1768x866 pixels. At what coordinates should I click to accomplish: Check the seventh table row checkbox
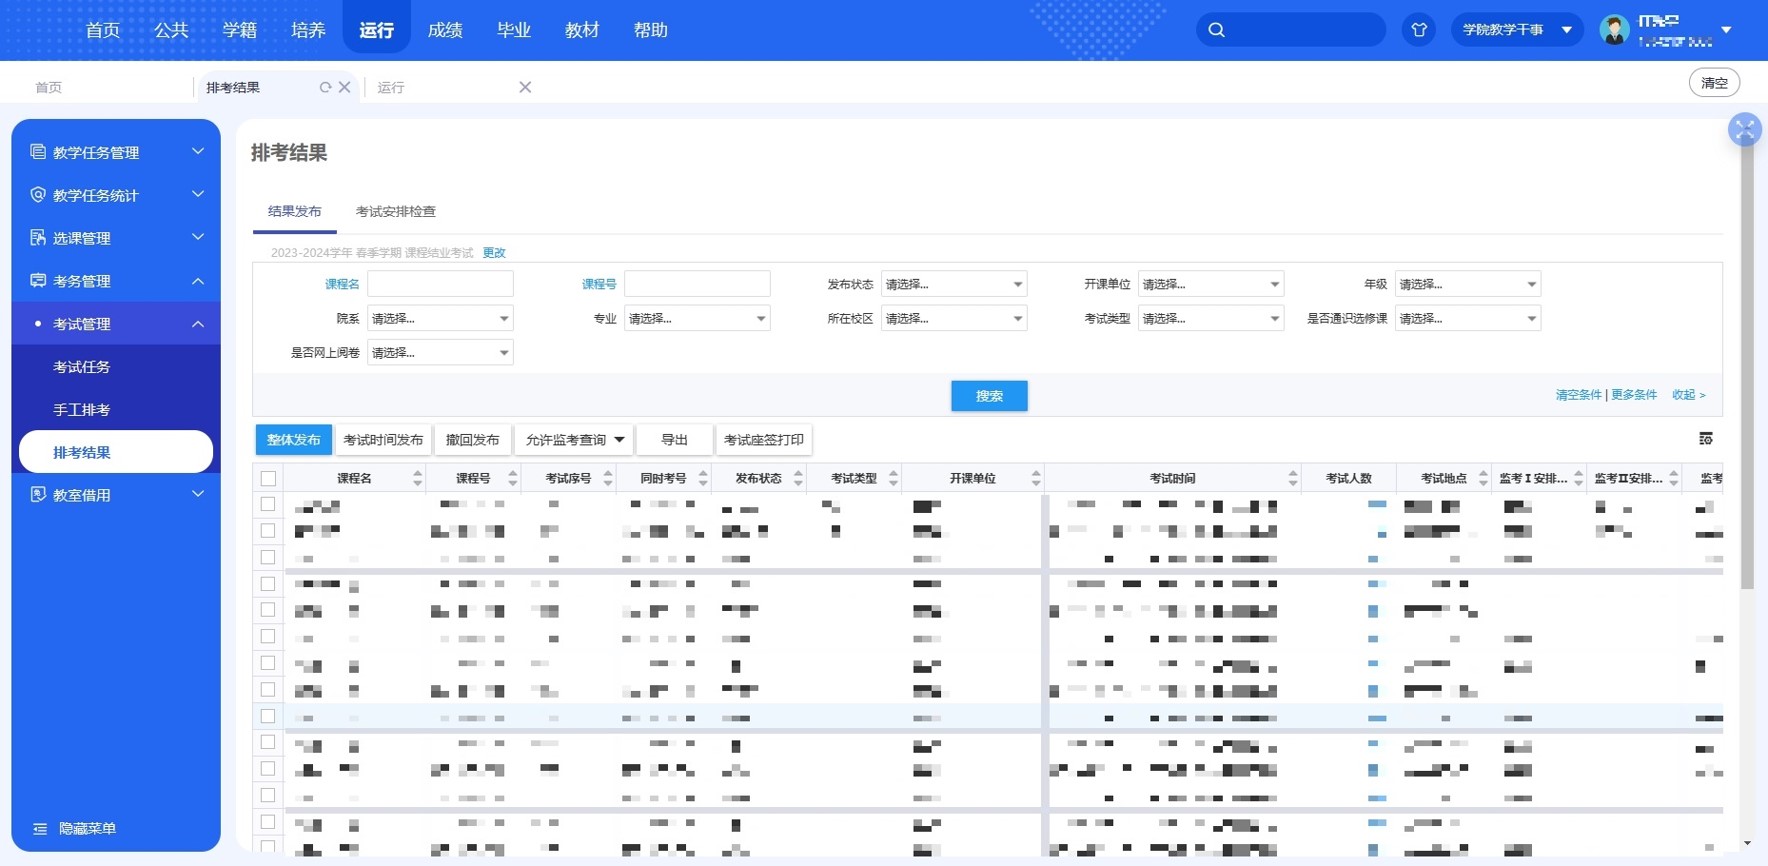[x=268, y=663]
